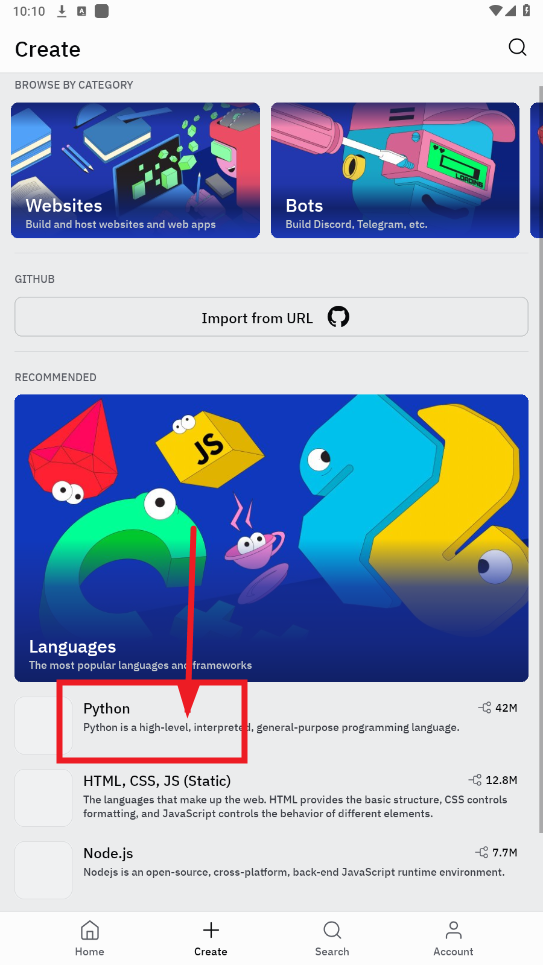
Task: Click the 12.8M fork count
Action: tap(501, 780)
